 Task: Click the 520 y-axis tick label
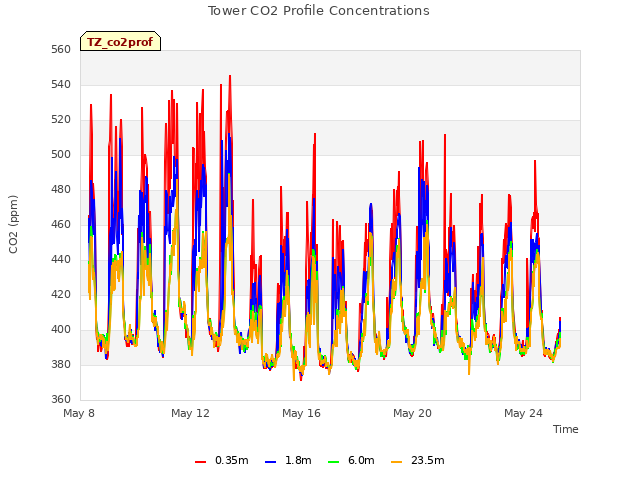click(x=61, y=120)
